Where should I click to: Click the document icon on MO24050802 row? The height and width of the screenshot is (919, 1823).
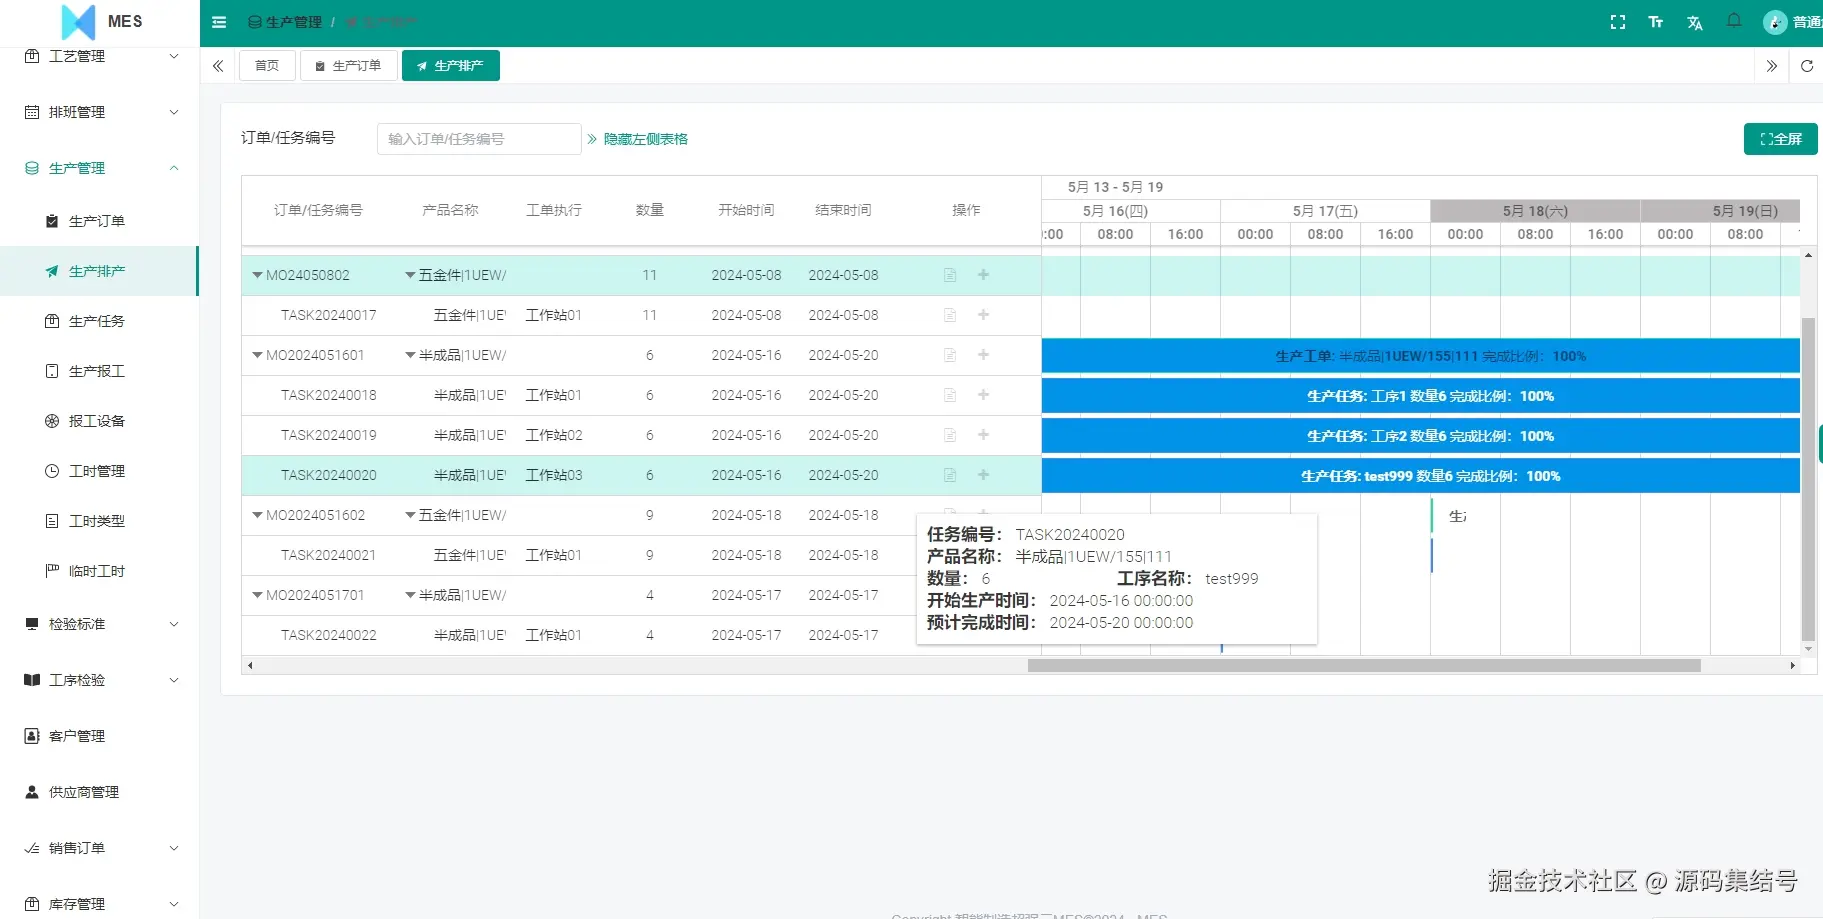(949, 274)
